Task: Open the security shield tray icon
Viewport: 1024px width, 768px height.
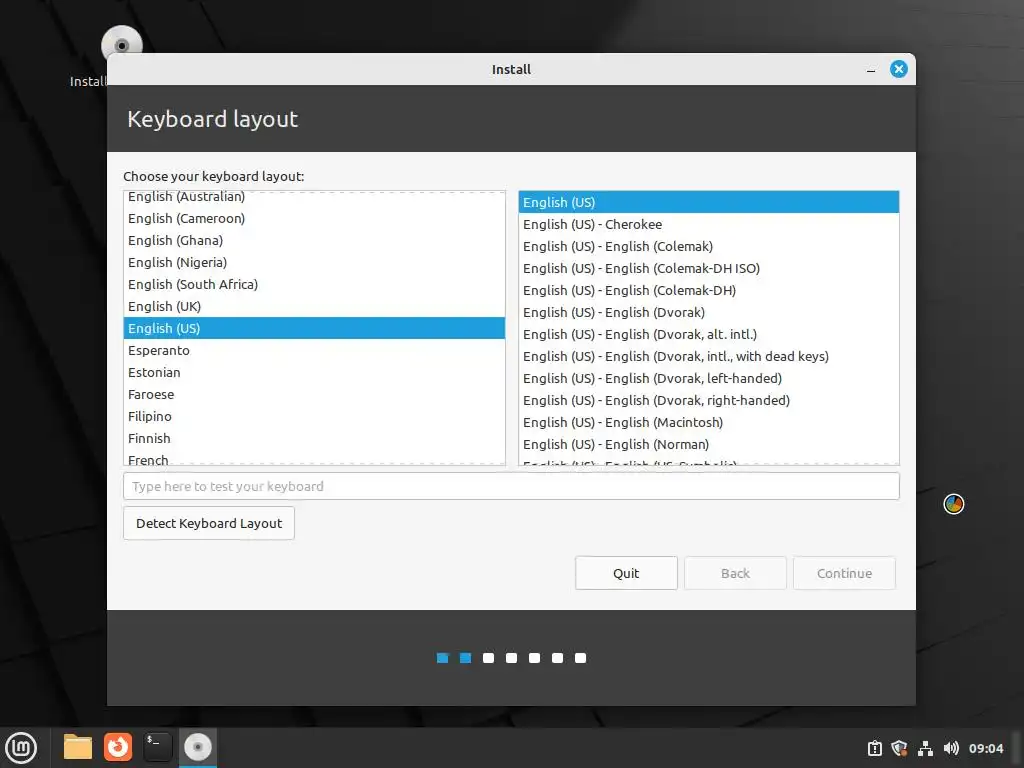Action: point(899,748)
